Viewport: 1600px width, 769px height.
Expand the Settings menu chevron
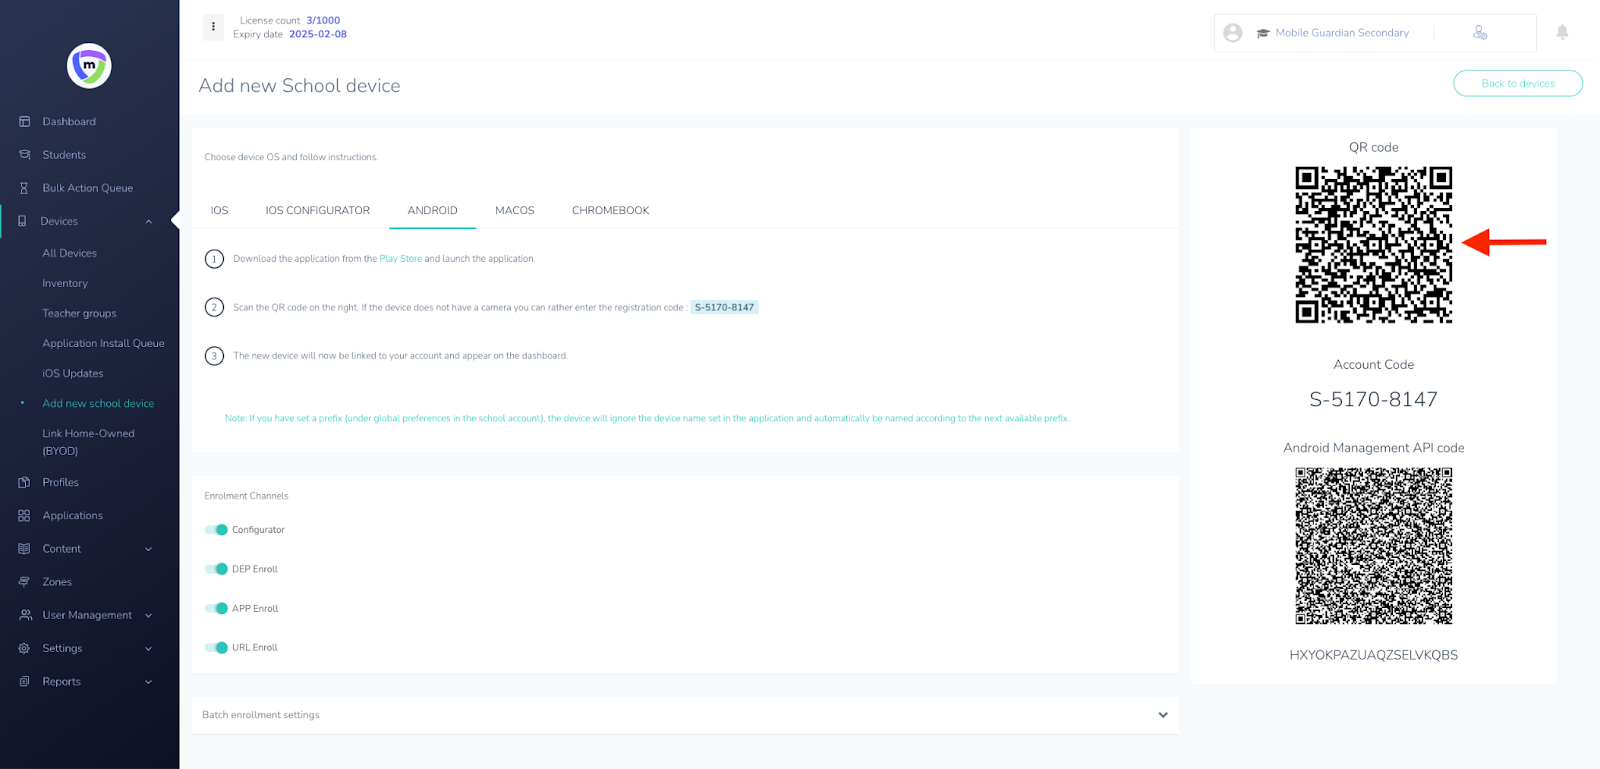pyautogui.click(x=149, y=649)
